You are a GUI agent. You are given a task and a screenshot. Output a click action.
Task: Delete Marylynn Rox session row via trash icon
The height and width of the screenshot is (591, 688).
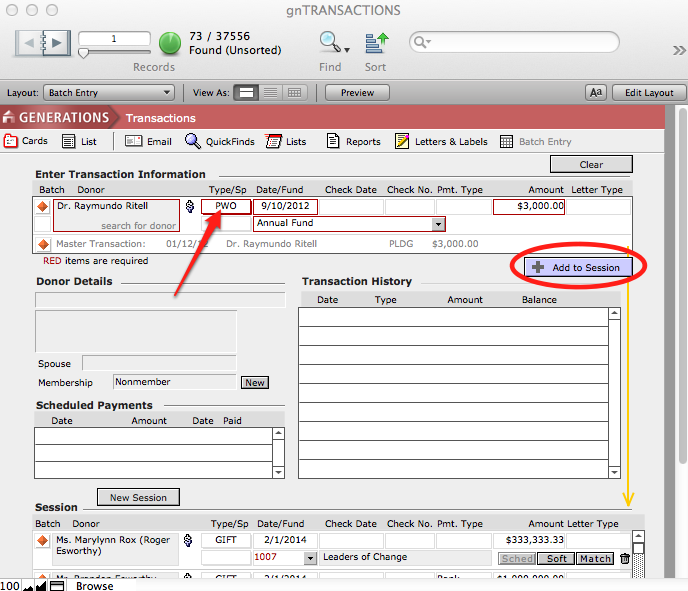pyautogui.click(x=625, y=559)
